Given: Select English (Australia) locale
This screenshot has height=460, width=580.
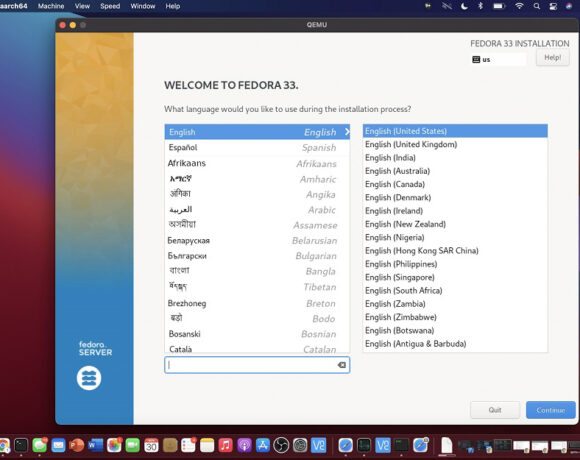Looking at the screenshot, I should (x=455, y=171).
